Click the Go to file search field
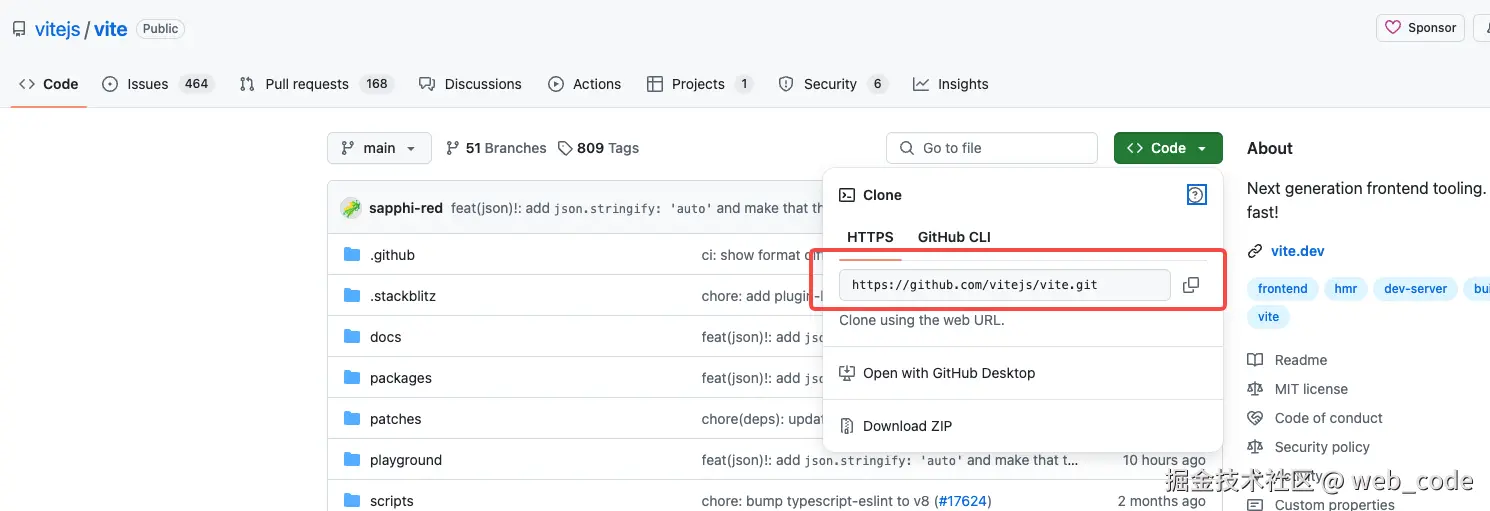Screen dimensions: 1490x511 pyautogui.click(x=991, y=148)
